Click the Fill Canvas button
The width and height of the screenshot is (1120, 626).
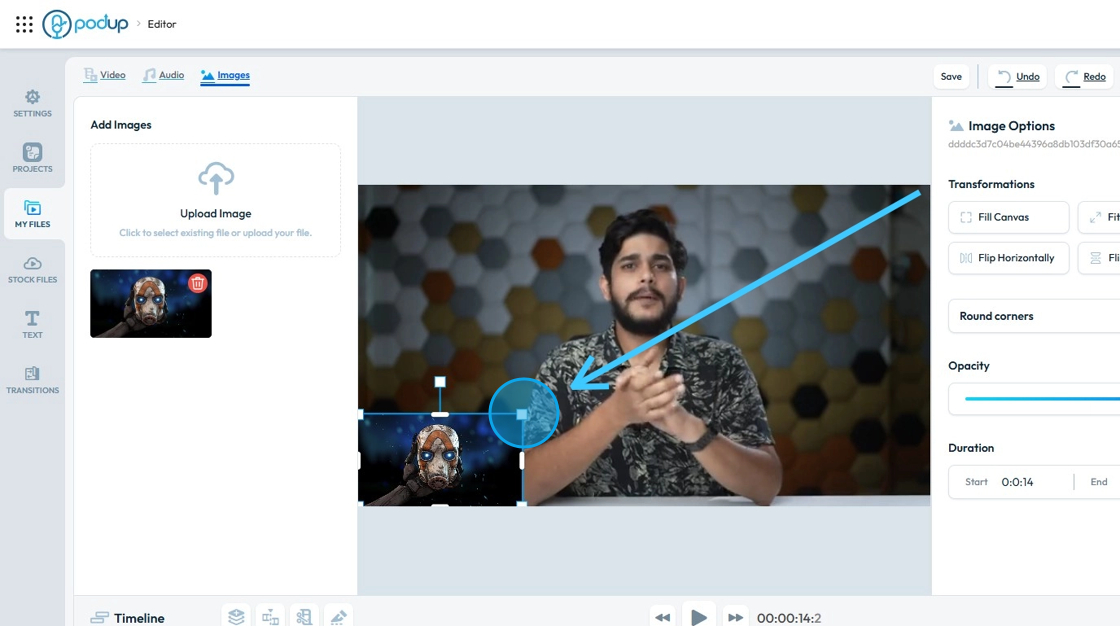[x=1009, y=217]
